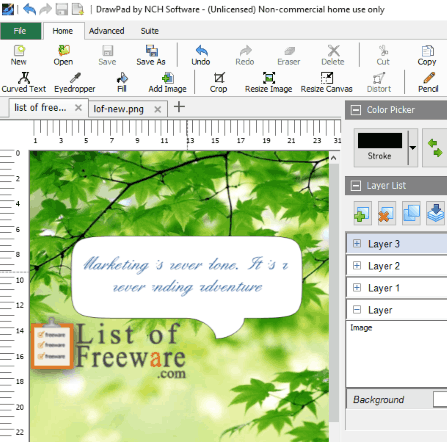447x442 pixels.
Task: Click the quick access undo arrow in title bar
Action: pyautogui.click(x=29, y=9)
